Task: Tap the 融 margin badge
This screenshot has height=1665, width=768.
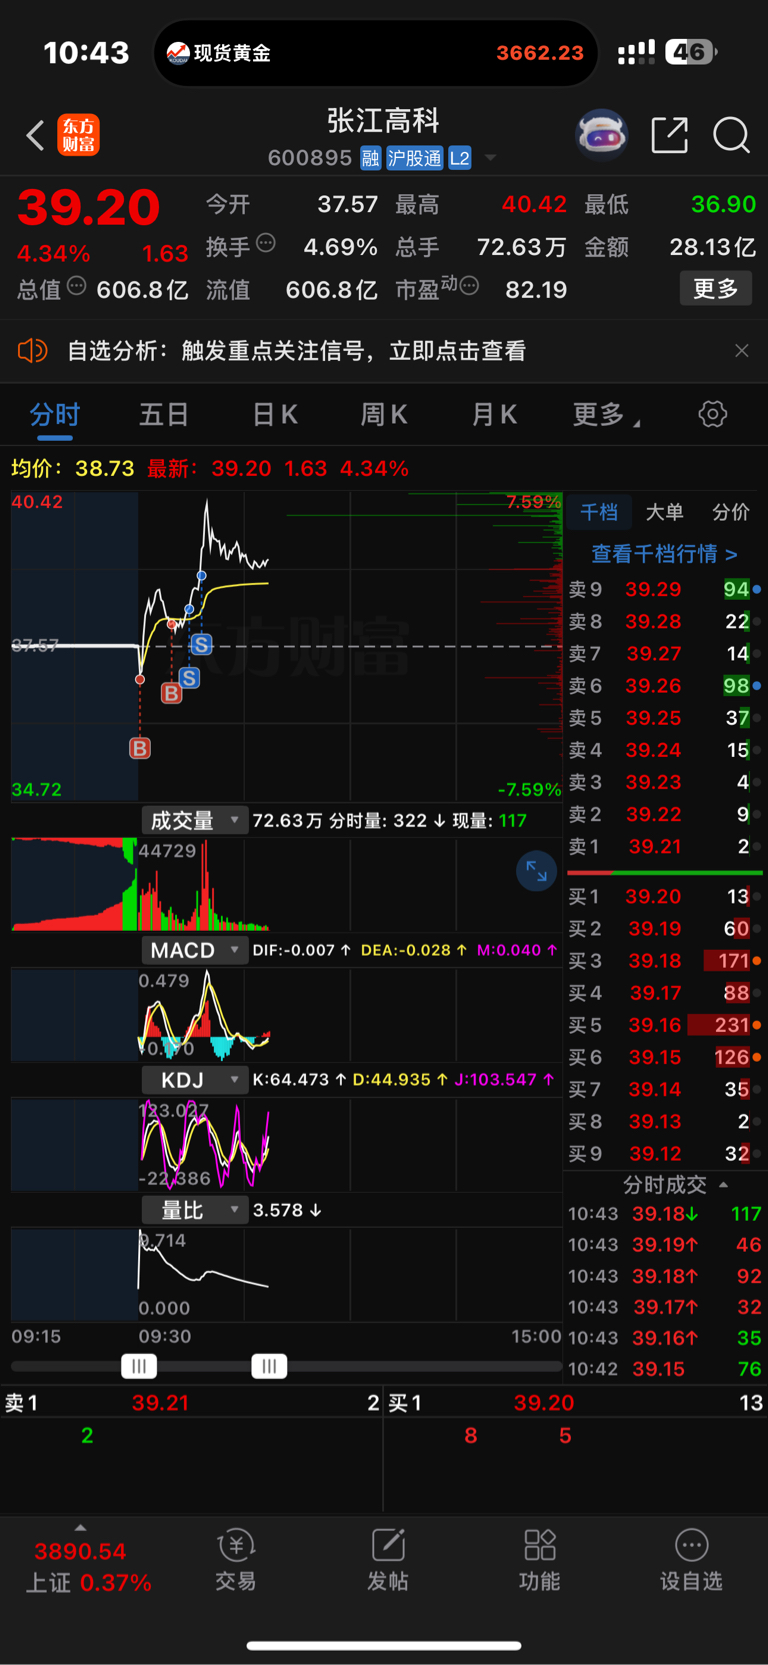Action: (x=371, y=158)
